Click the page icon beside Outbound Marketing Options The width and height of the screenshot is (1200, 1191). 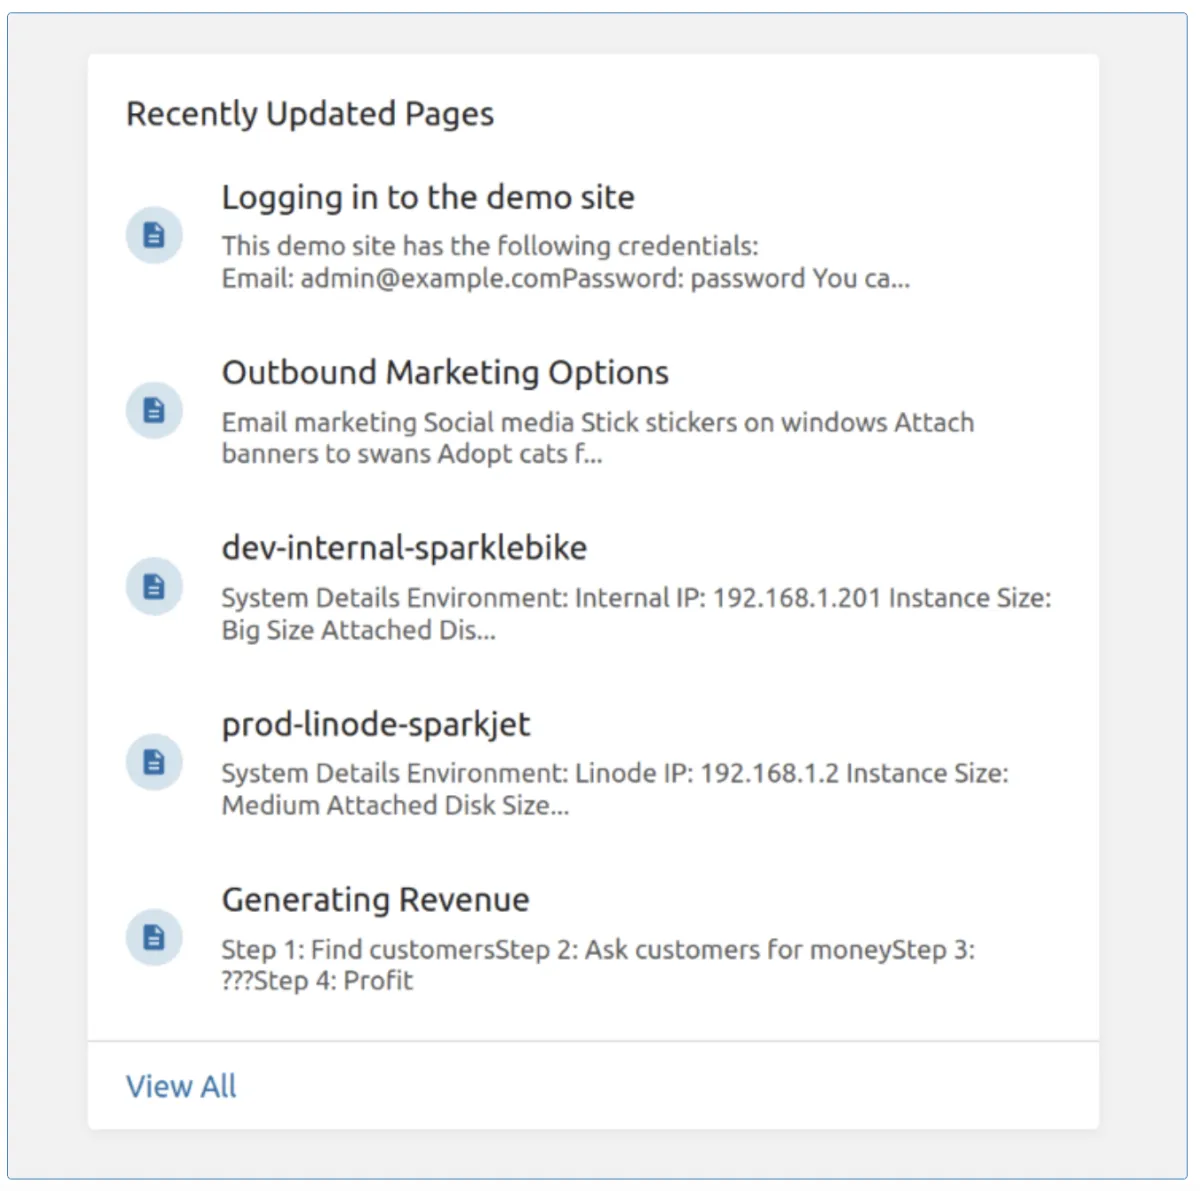154,410
